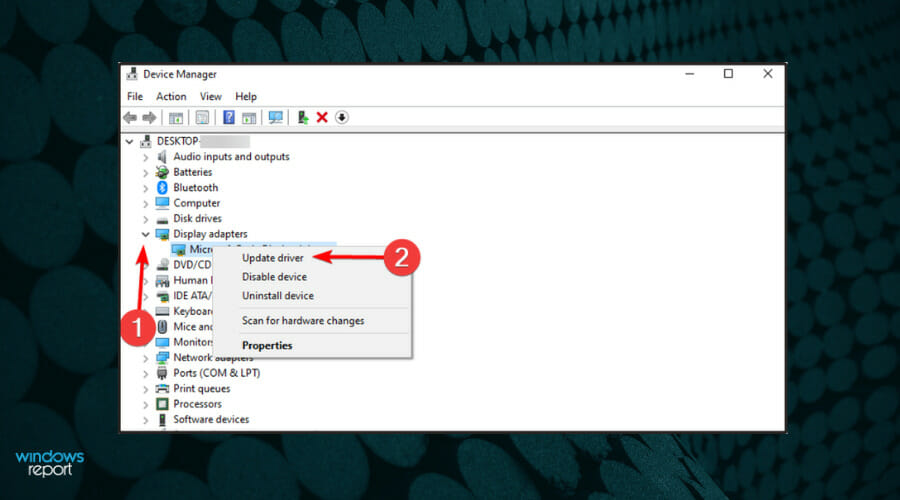Collapse the DESKTOP root node
This screenshot has height=500, width=900.
(x=130, y=141)
